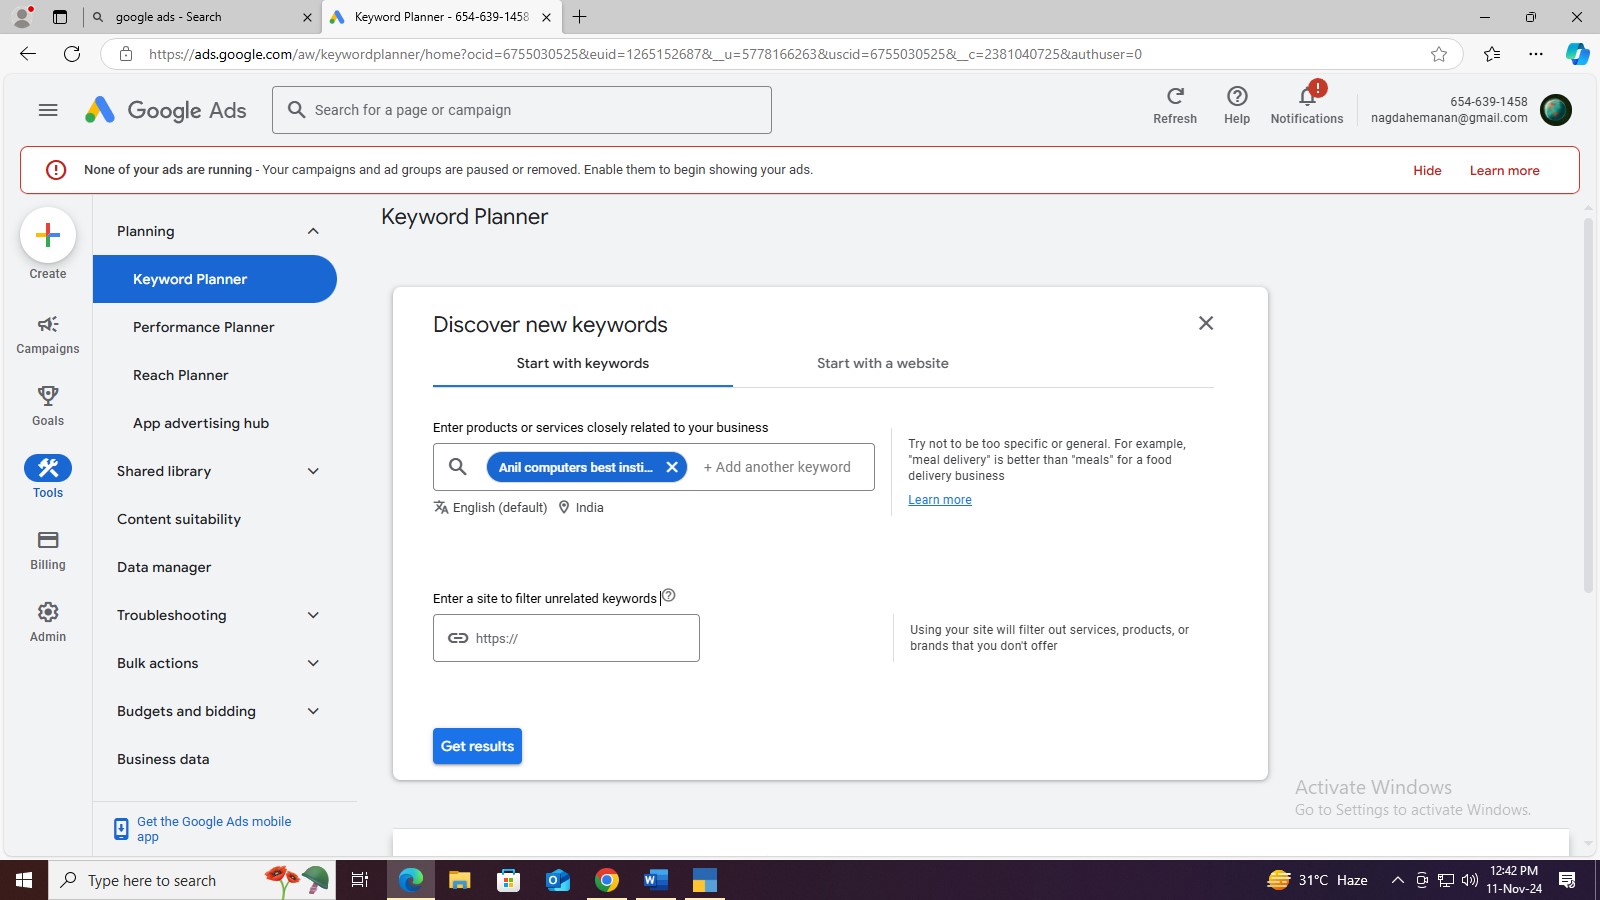The height and width of the screenshot is (900, 1600).
Task: Open the Help question mark icon
Action: [1237, 97]
